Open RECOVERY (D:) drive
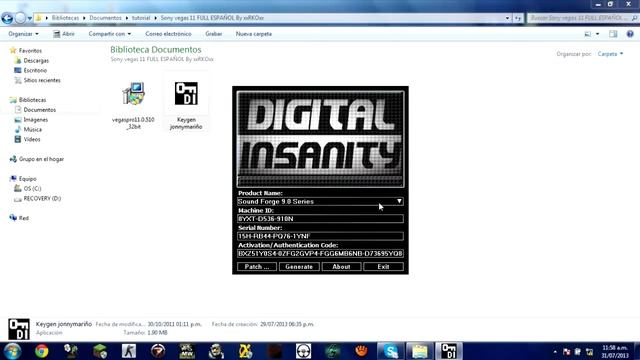640x360 pixels. pos(38,198)
